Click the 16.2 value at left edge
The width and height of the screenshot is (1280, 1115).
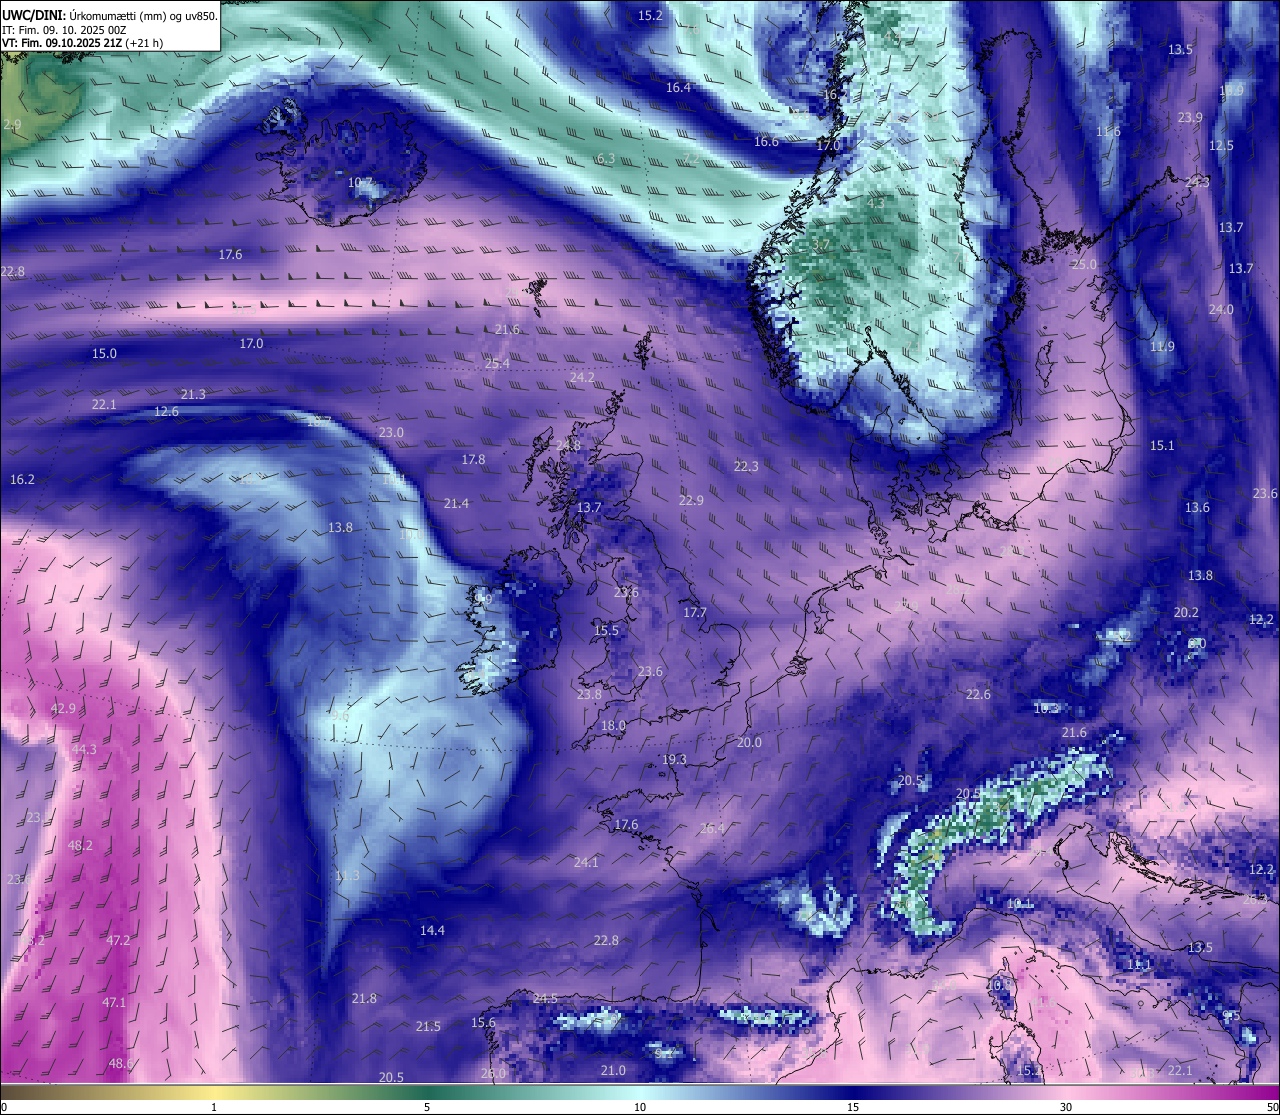click(22, 480)
